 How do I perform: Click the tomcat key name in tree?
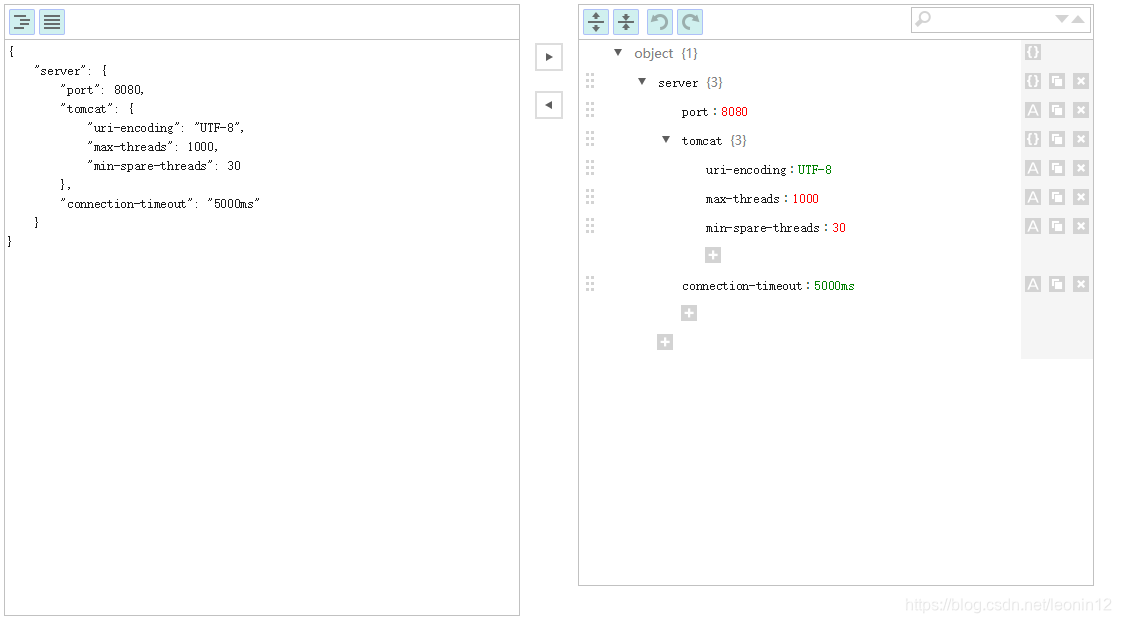701,141
